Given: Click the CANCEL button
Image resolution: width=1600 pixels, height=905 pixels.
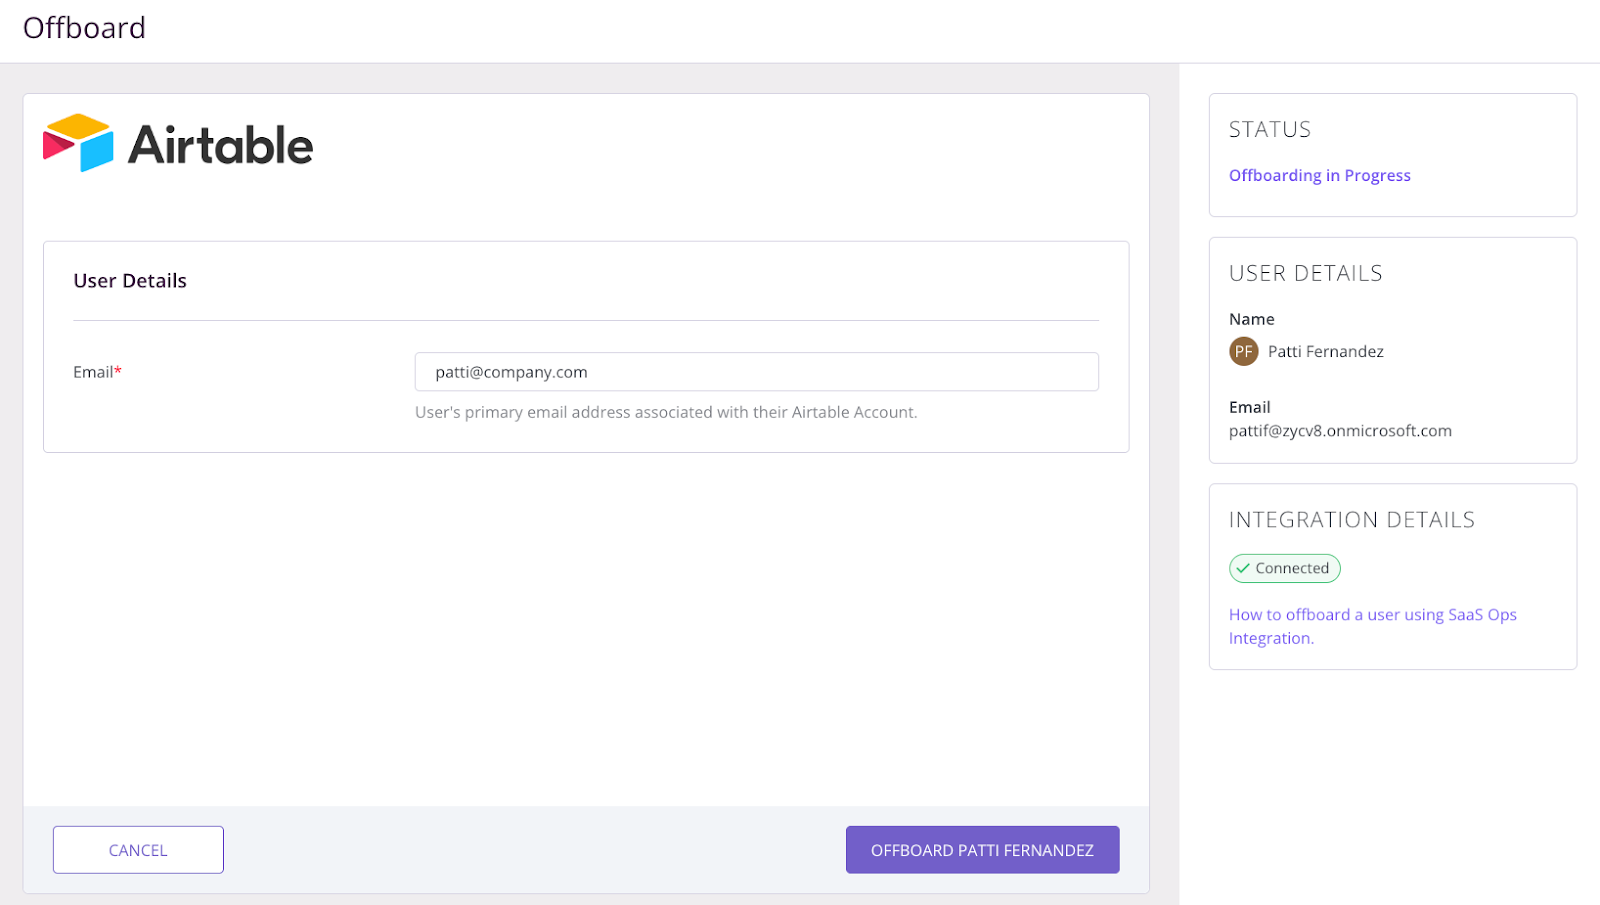Looking at the screenshot, I should click(x=138, y=850).
